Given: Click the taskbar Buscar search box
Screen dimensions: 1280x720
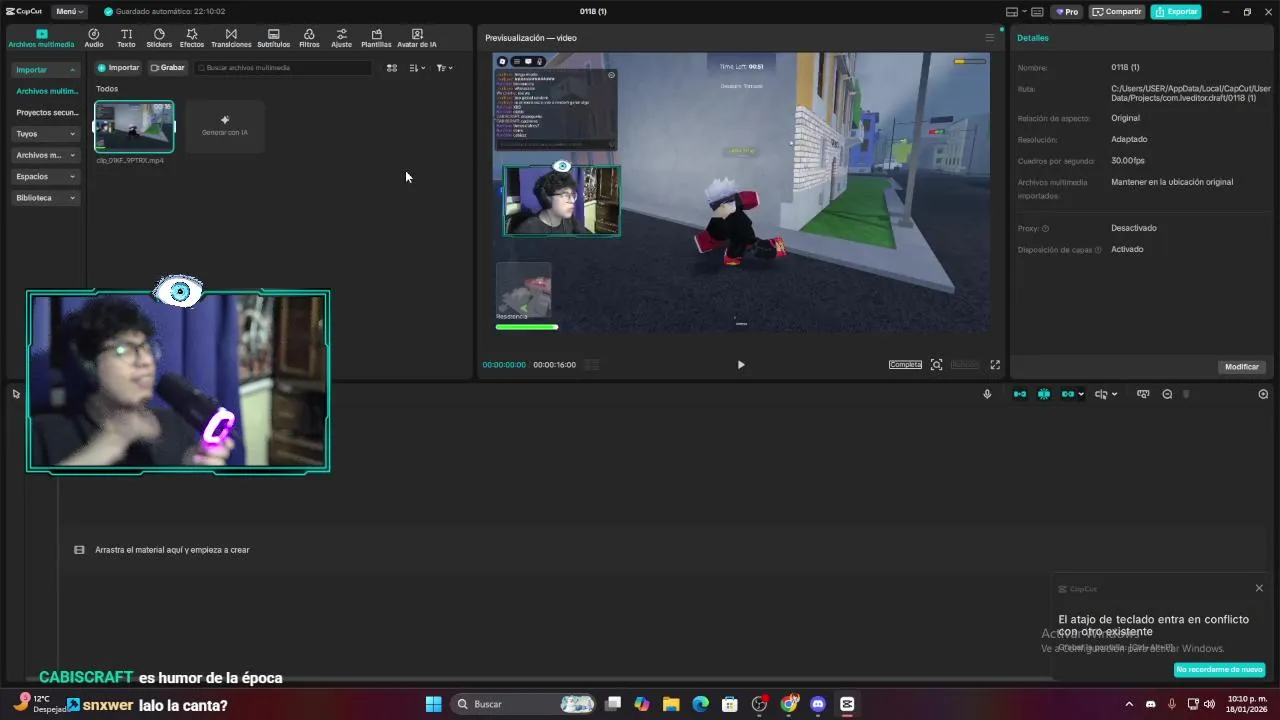Looking at the screenshot, I should (x=525, y=704).
